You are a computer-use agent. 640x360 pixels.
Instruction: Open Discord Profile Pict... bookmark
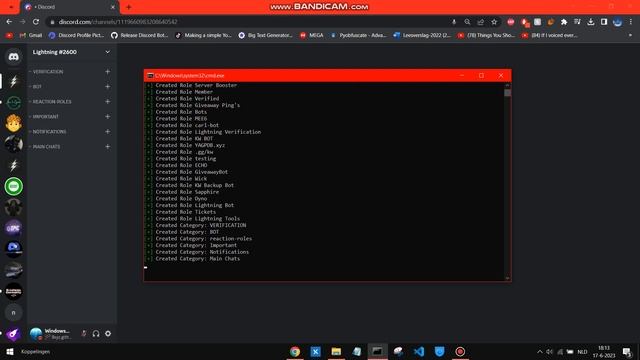click(x=76, y=36)
